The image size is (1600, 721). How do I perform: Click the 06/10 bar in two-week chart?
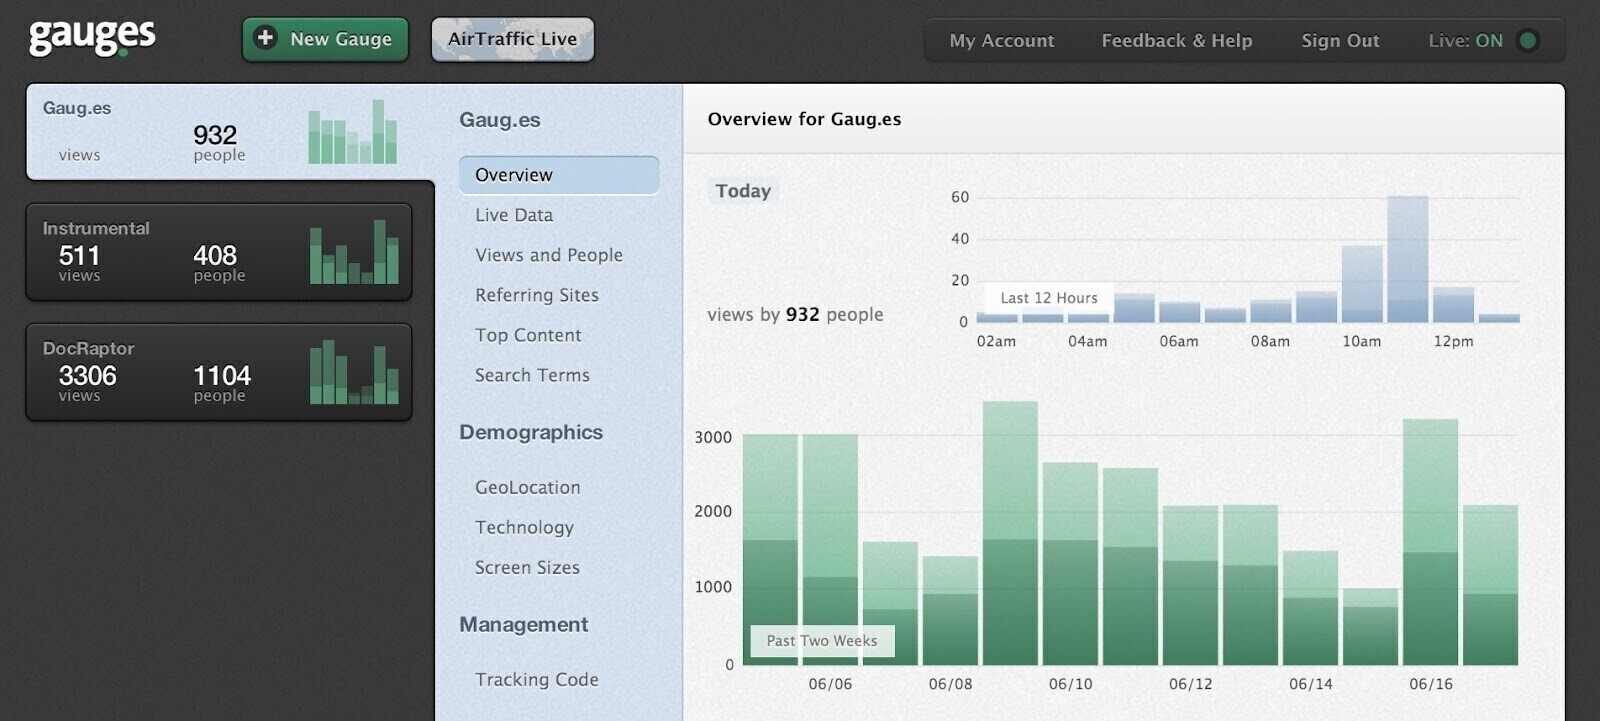[x=1070, y=564]
